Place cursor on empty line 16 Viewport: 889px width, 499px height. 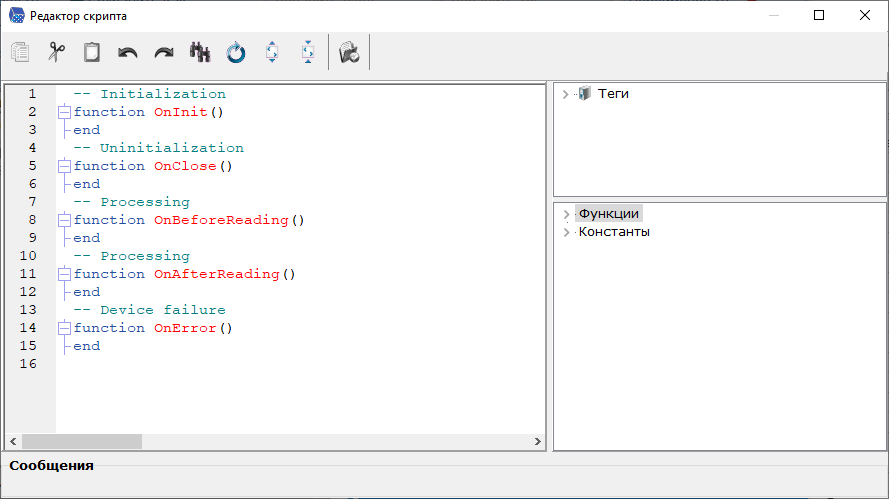[200, 364]
